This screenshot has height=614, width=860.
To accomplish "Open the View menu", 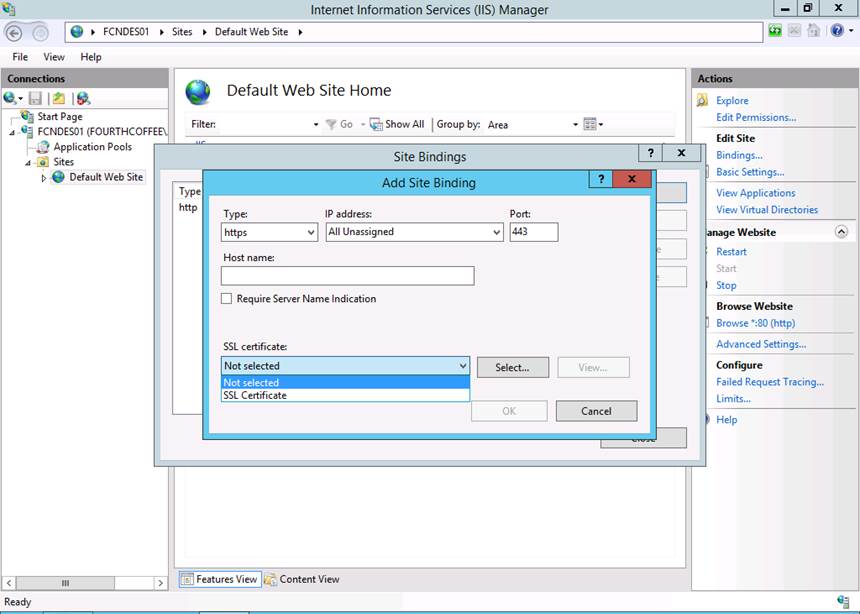I will click(54, 57).
